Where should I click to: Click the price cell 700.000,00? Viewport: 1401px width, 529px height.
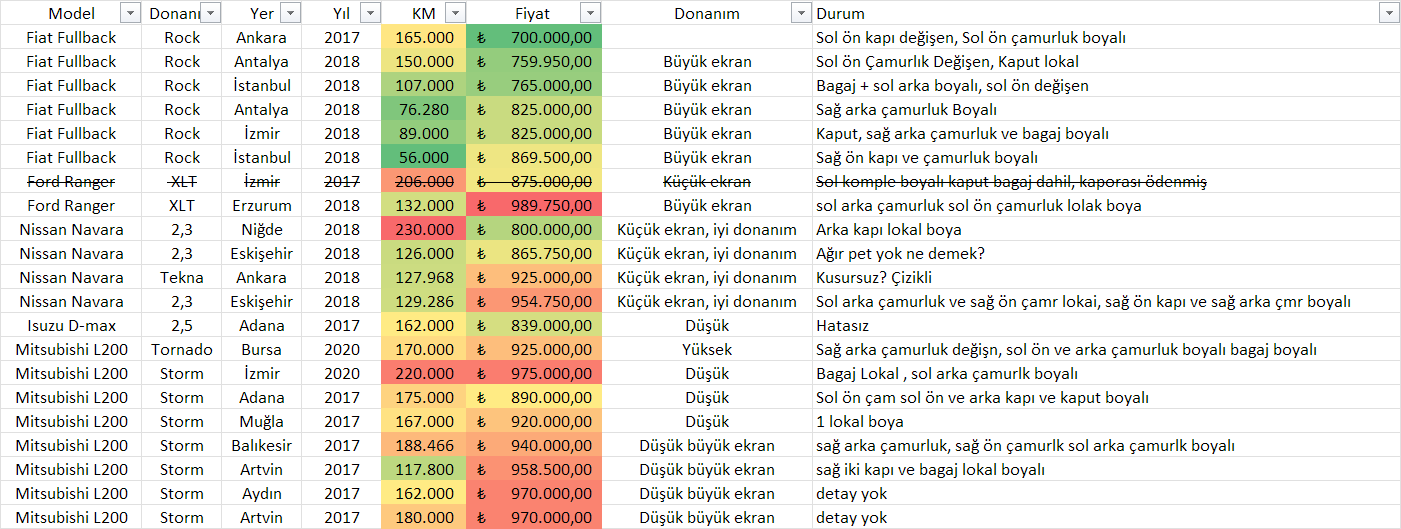point(534,37)
